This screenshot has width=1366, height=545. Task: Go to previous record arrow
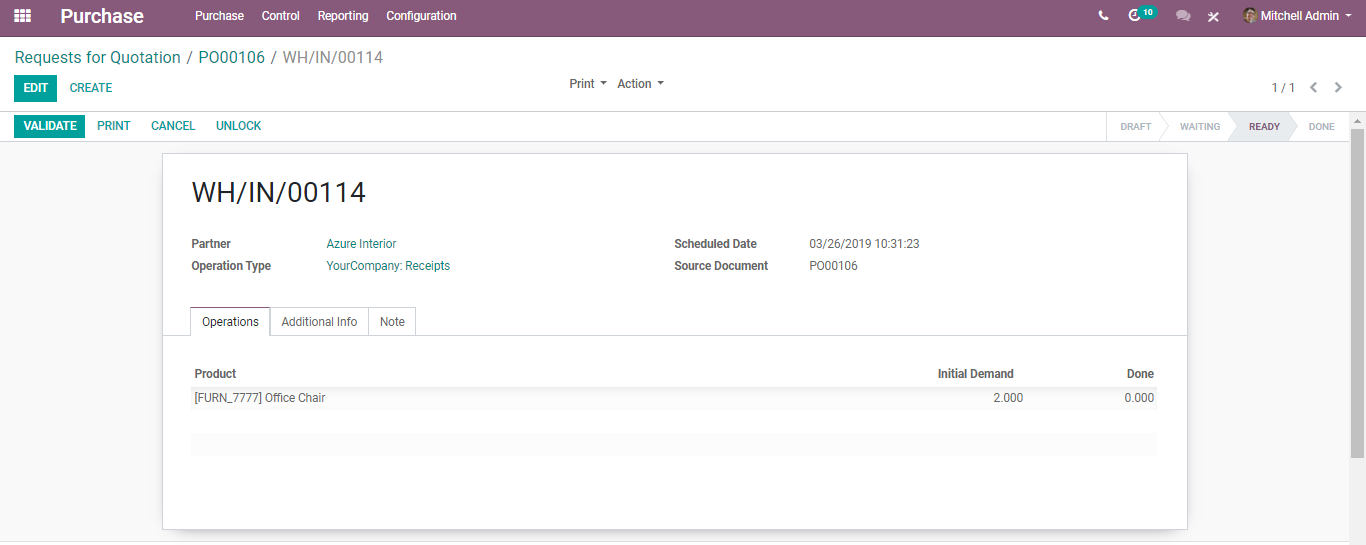(1314, 88)
